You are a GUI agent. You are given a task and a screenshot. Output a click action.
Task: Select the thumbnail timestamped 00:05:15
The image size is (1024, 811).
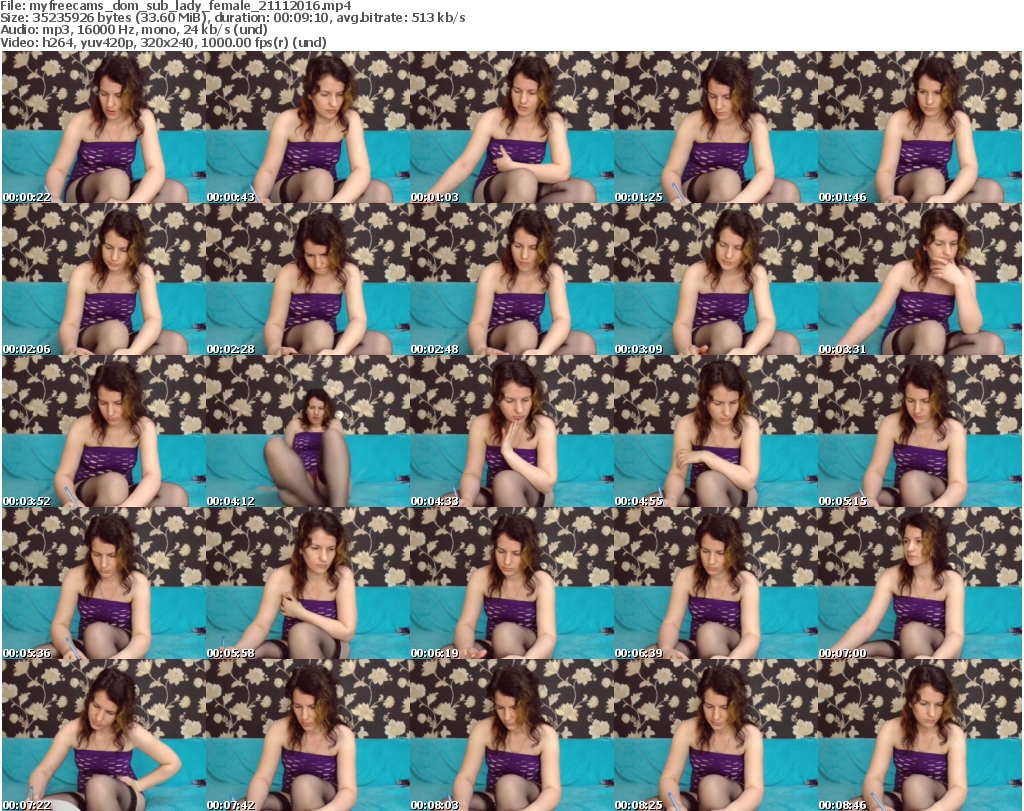(920, 431)
